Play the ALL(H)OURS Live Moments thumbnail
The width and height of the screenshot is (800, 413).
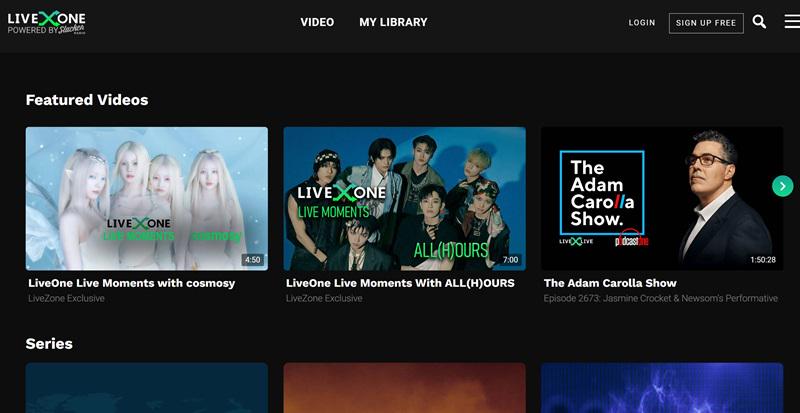click(x=405, y=199)
